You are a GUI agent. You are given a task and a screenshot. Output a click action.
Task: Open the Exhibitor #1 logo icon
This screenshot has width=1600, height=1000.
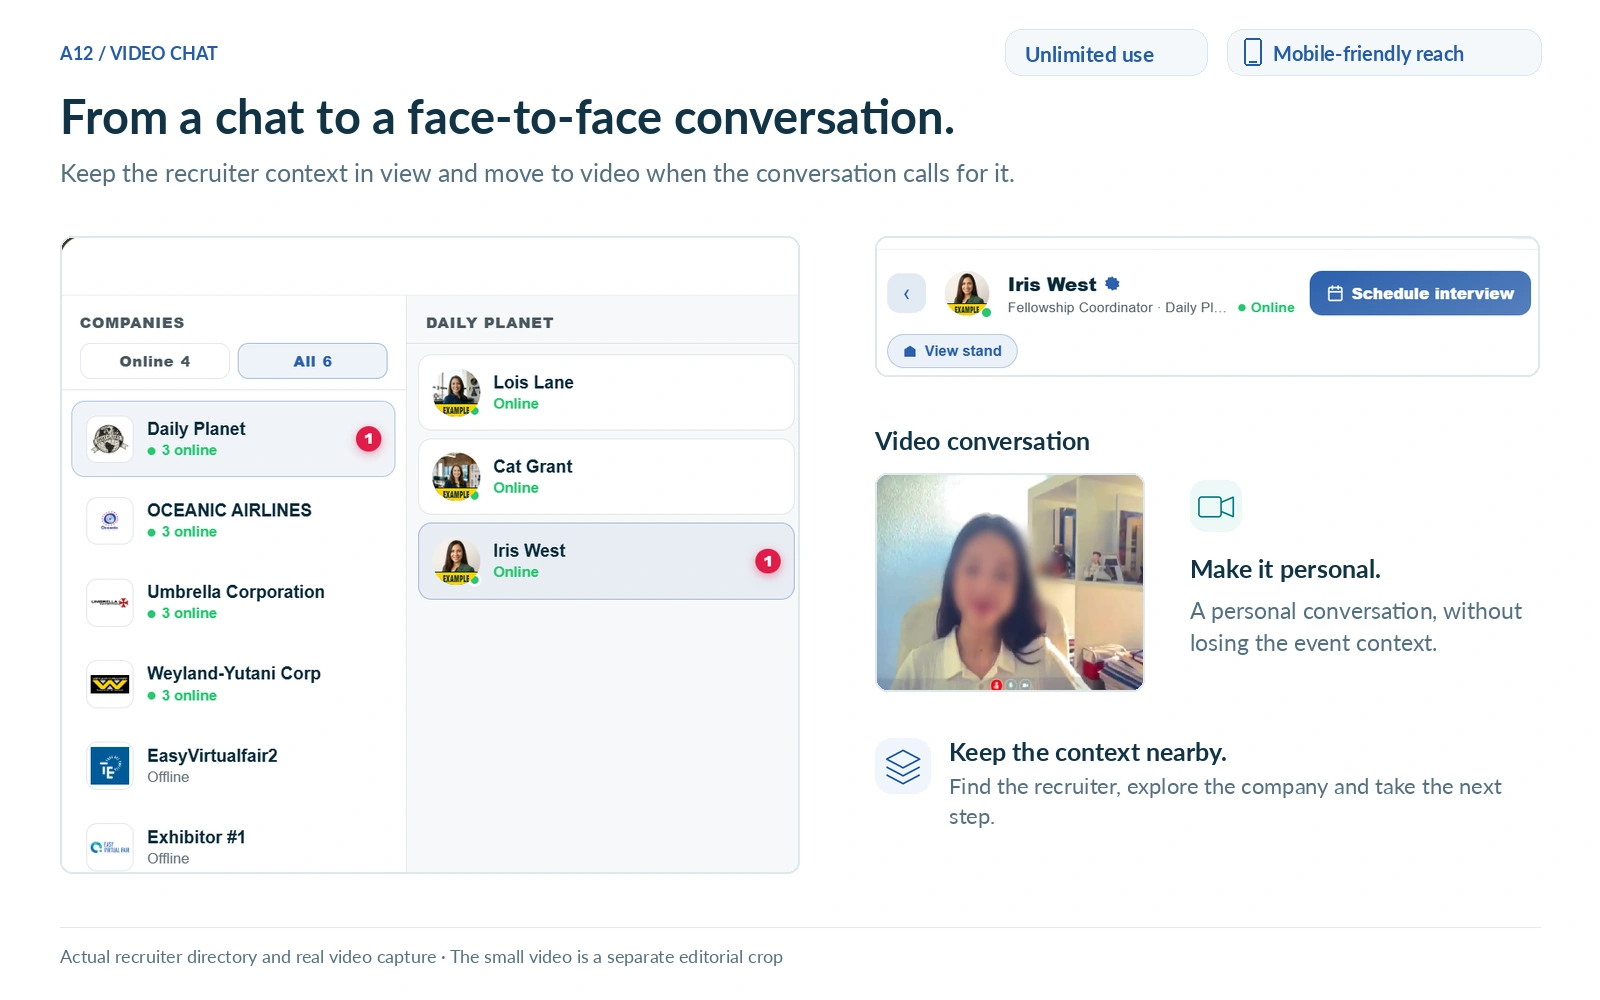[109, 847]
